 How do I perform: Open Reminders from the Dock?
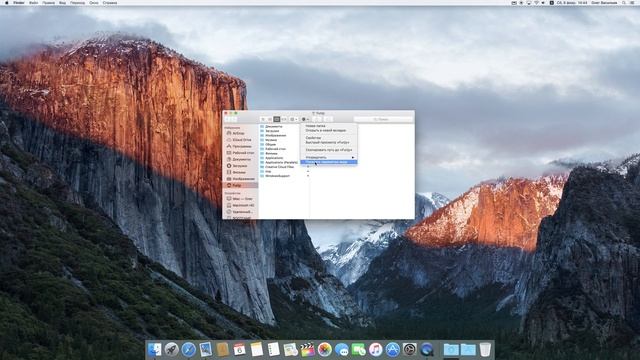click(274, 349)
